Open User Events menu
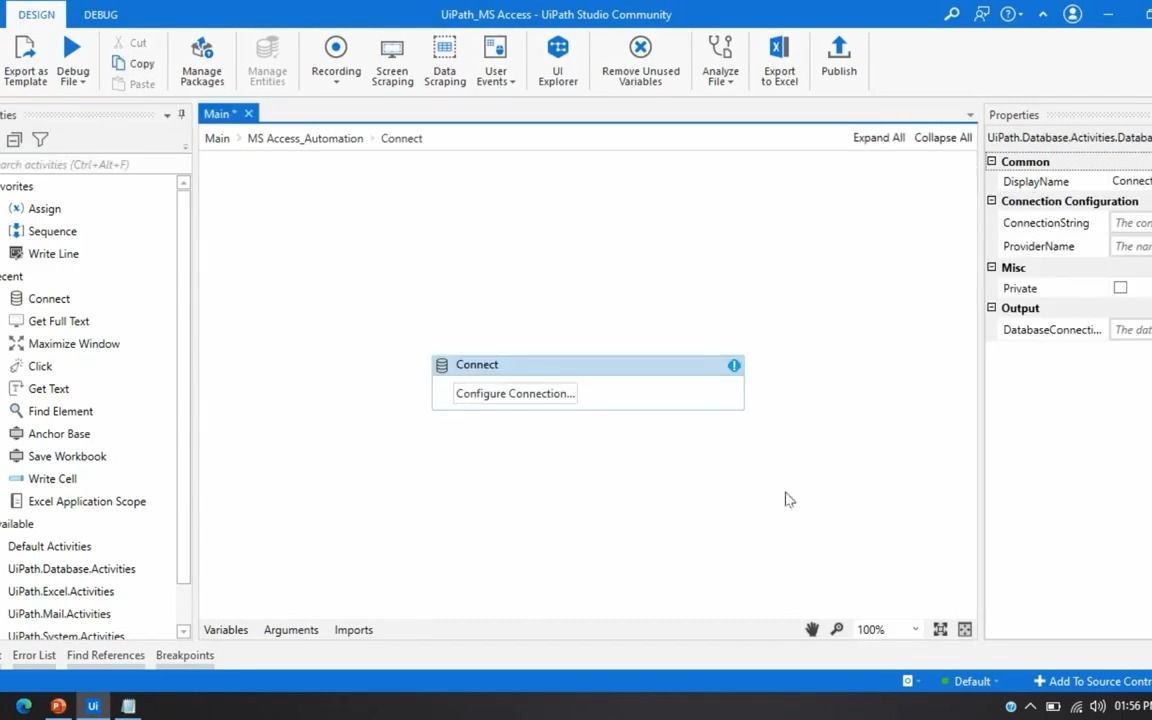The width and height of the screenshot is (1152, 720). click(496, 60)
